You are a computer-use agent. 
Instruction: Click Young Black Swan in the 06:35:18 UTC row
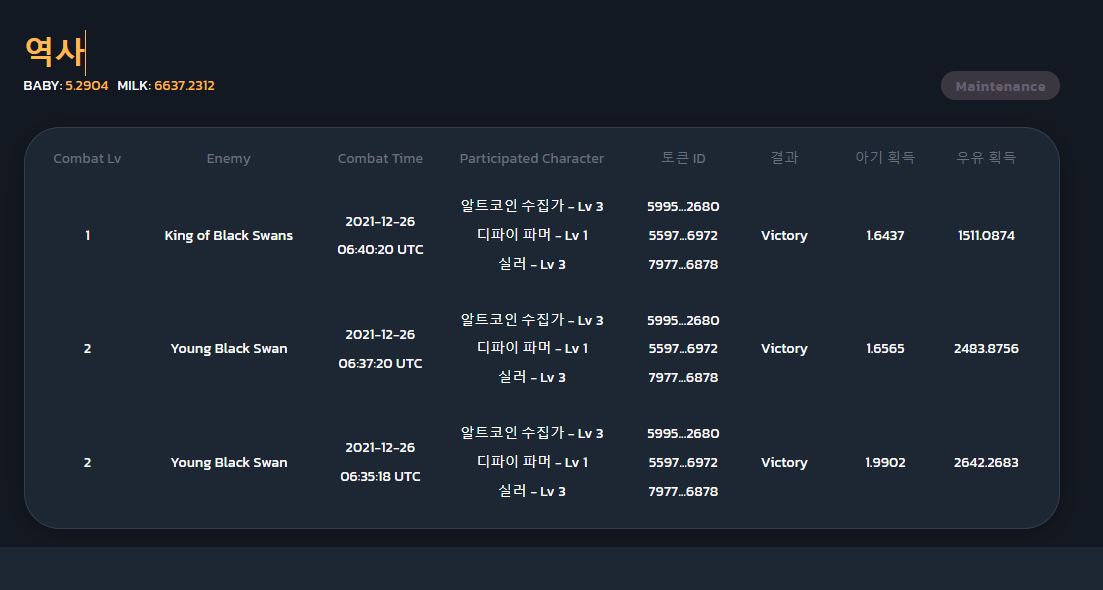coord(229,463)
